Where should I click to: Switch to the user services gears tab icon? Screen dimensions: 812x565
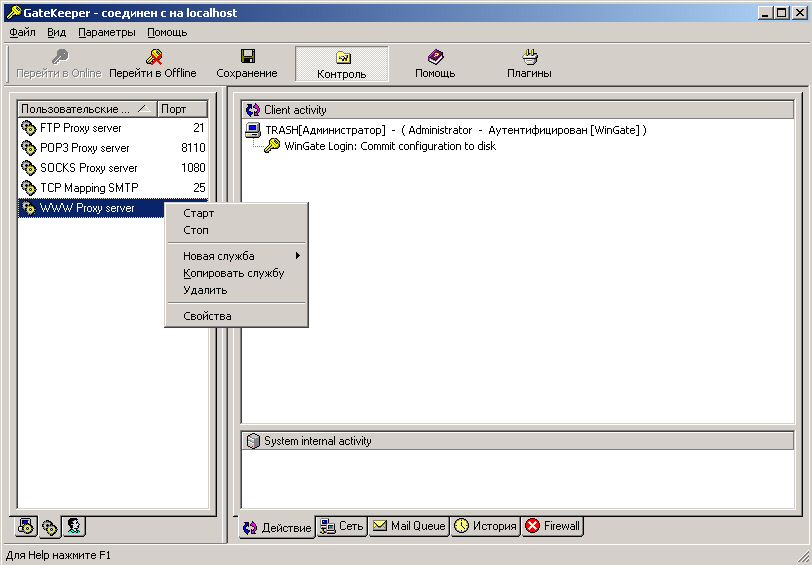click(x=49, y=527)
